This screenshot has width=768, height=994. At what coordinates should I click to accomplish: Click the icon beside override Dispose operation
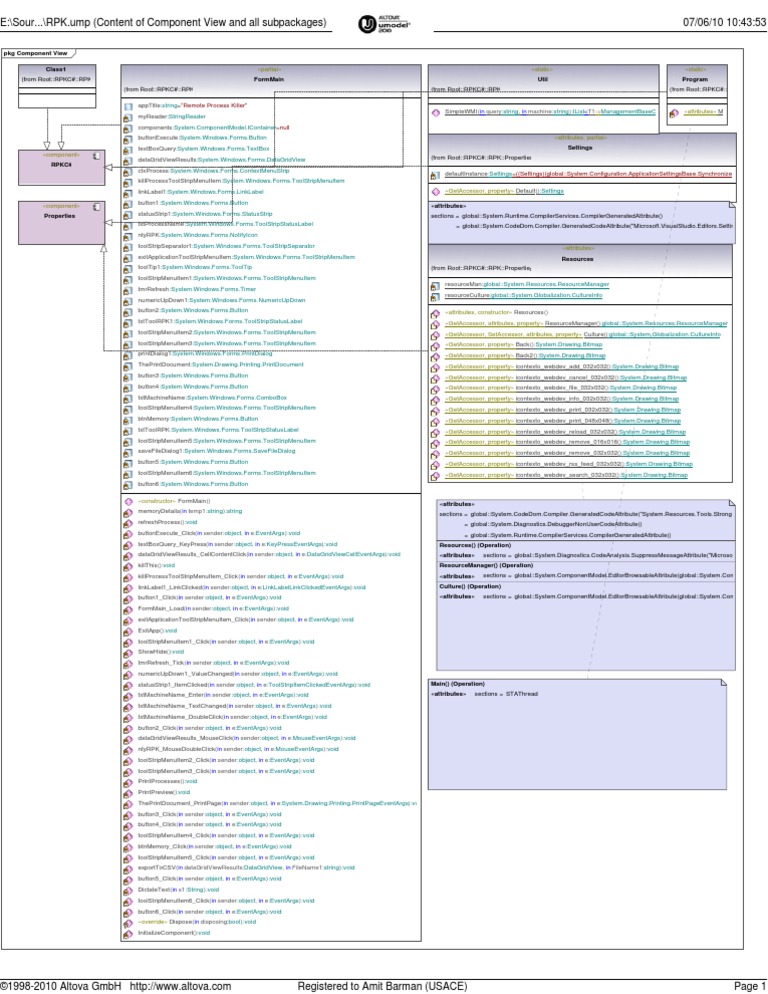[x=128, y=923]
